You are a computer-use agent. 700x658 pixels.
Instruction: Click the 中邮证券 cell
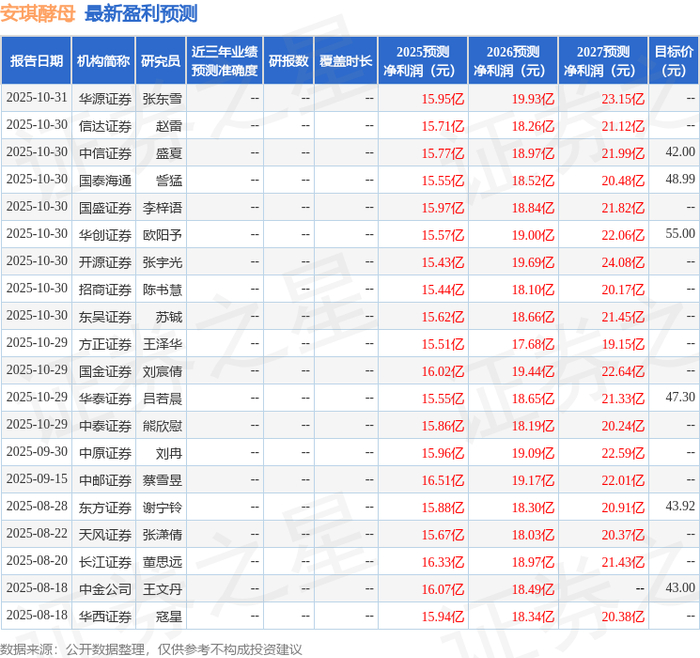point(105,480)
